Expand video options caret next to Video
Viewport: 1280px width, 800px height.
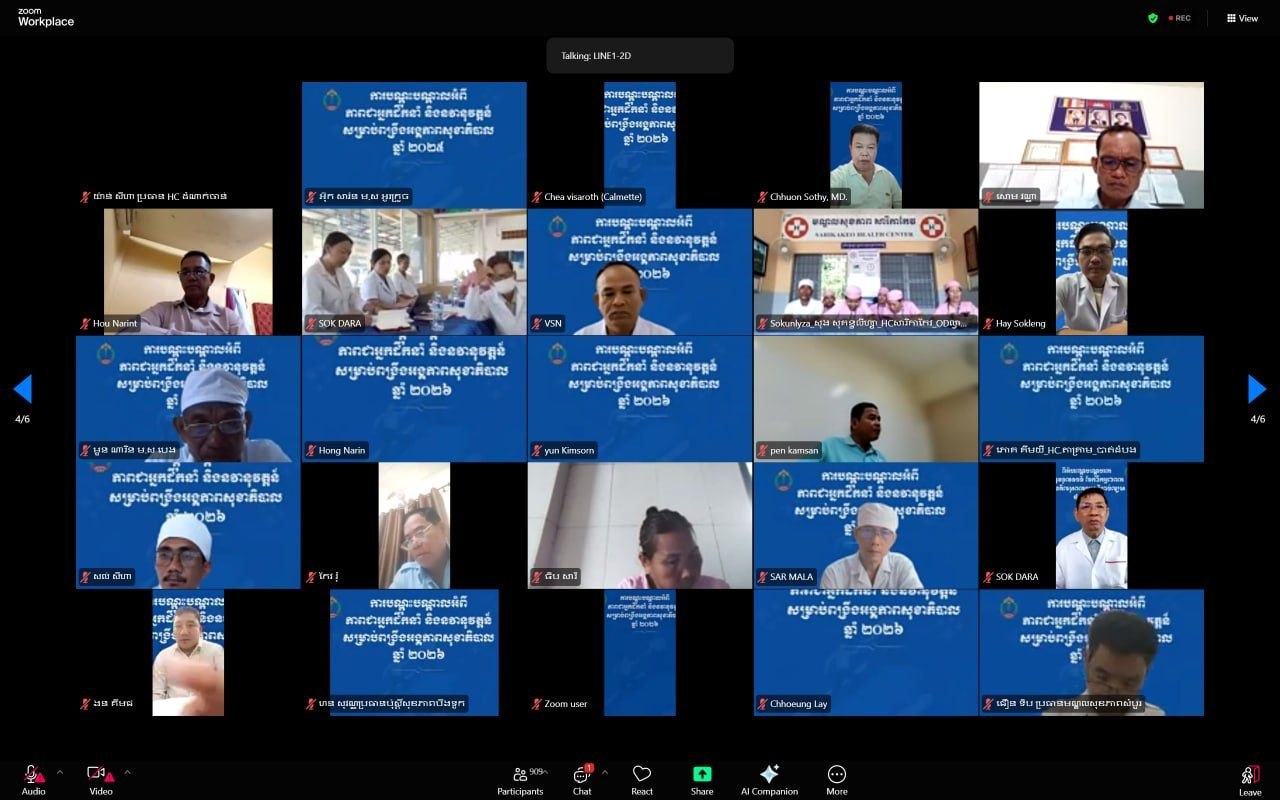[127, 772]
